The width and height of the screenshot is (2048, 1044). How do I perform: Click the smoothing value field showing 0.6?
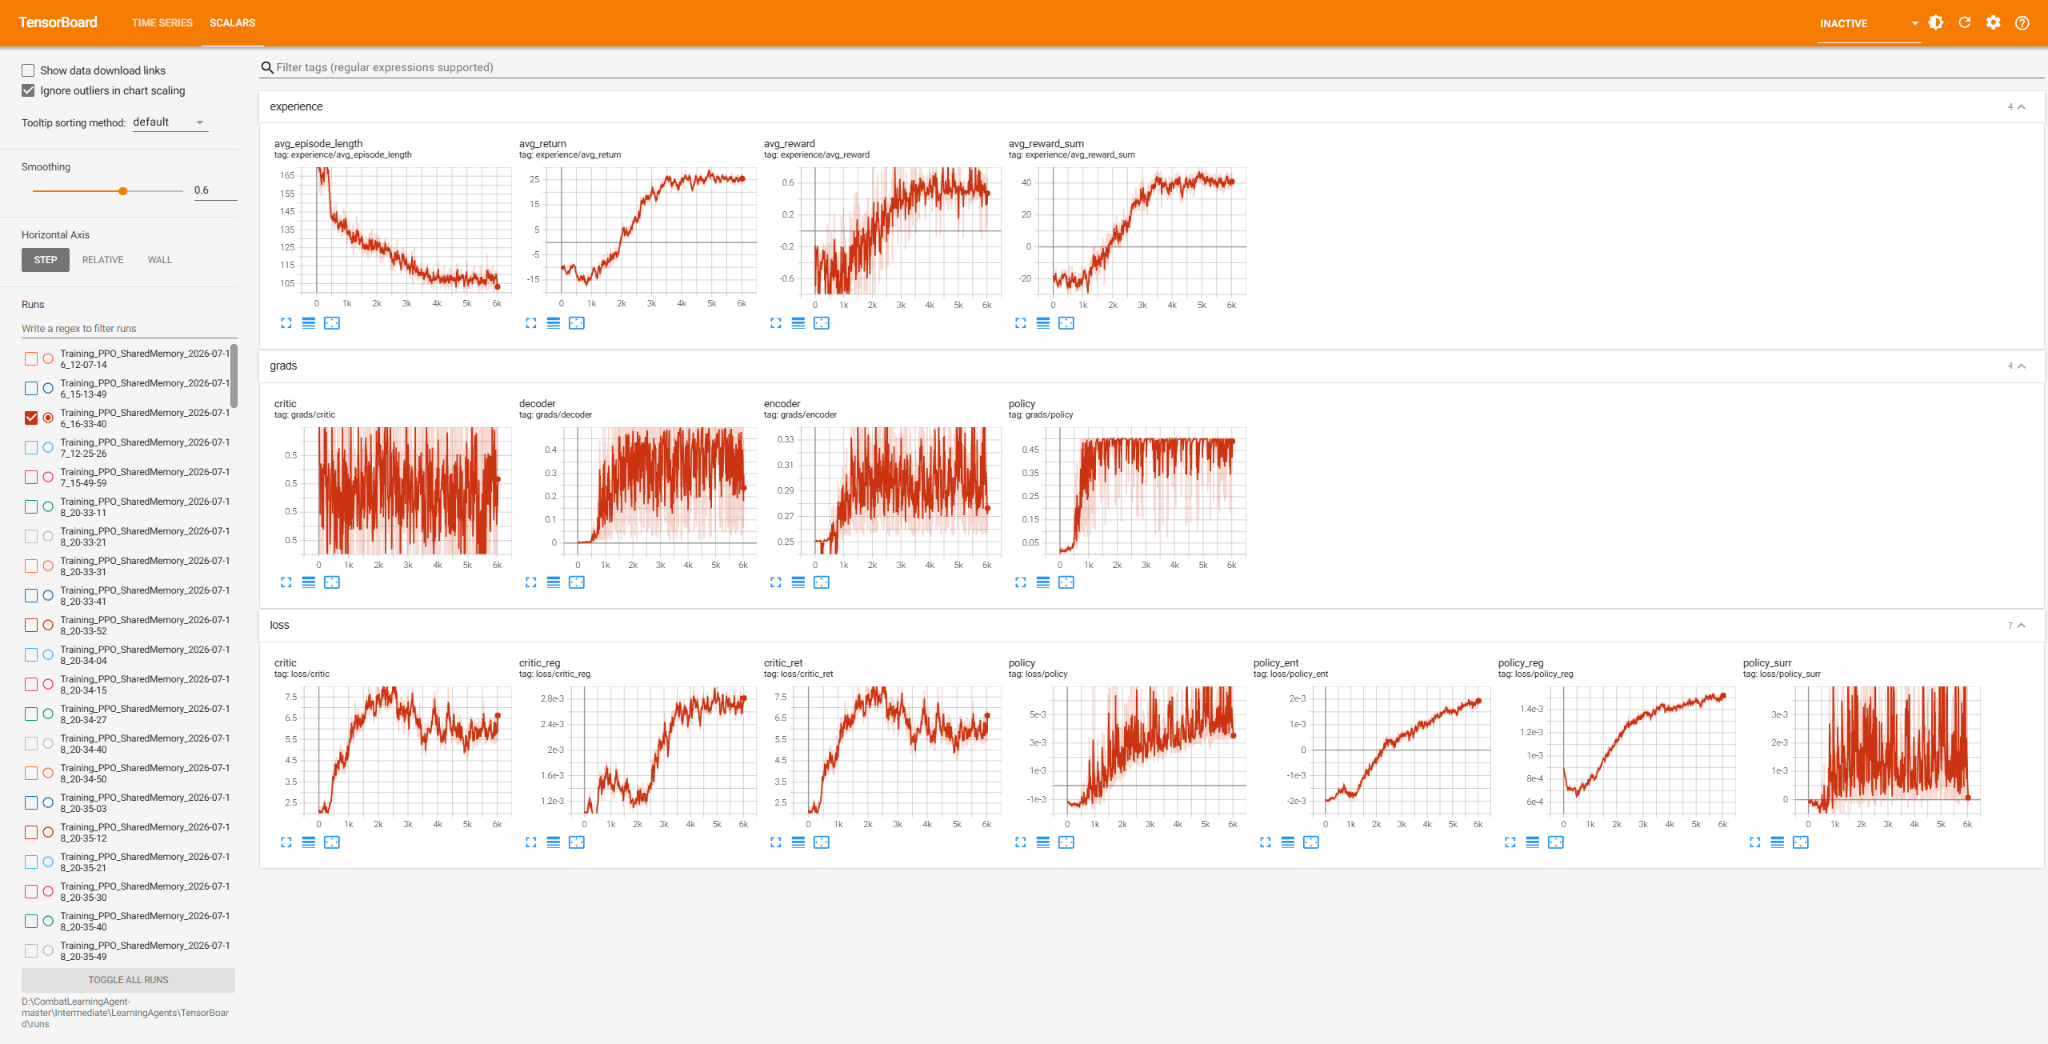click(215, 190)
